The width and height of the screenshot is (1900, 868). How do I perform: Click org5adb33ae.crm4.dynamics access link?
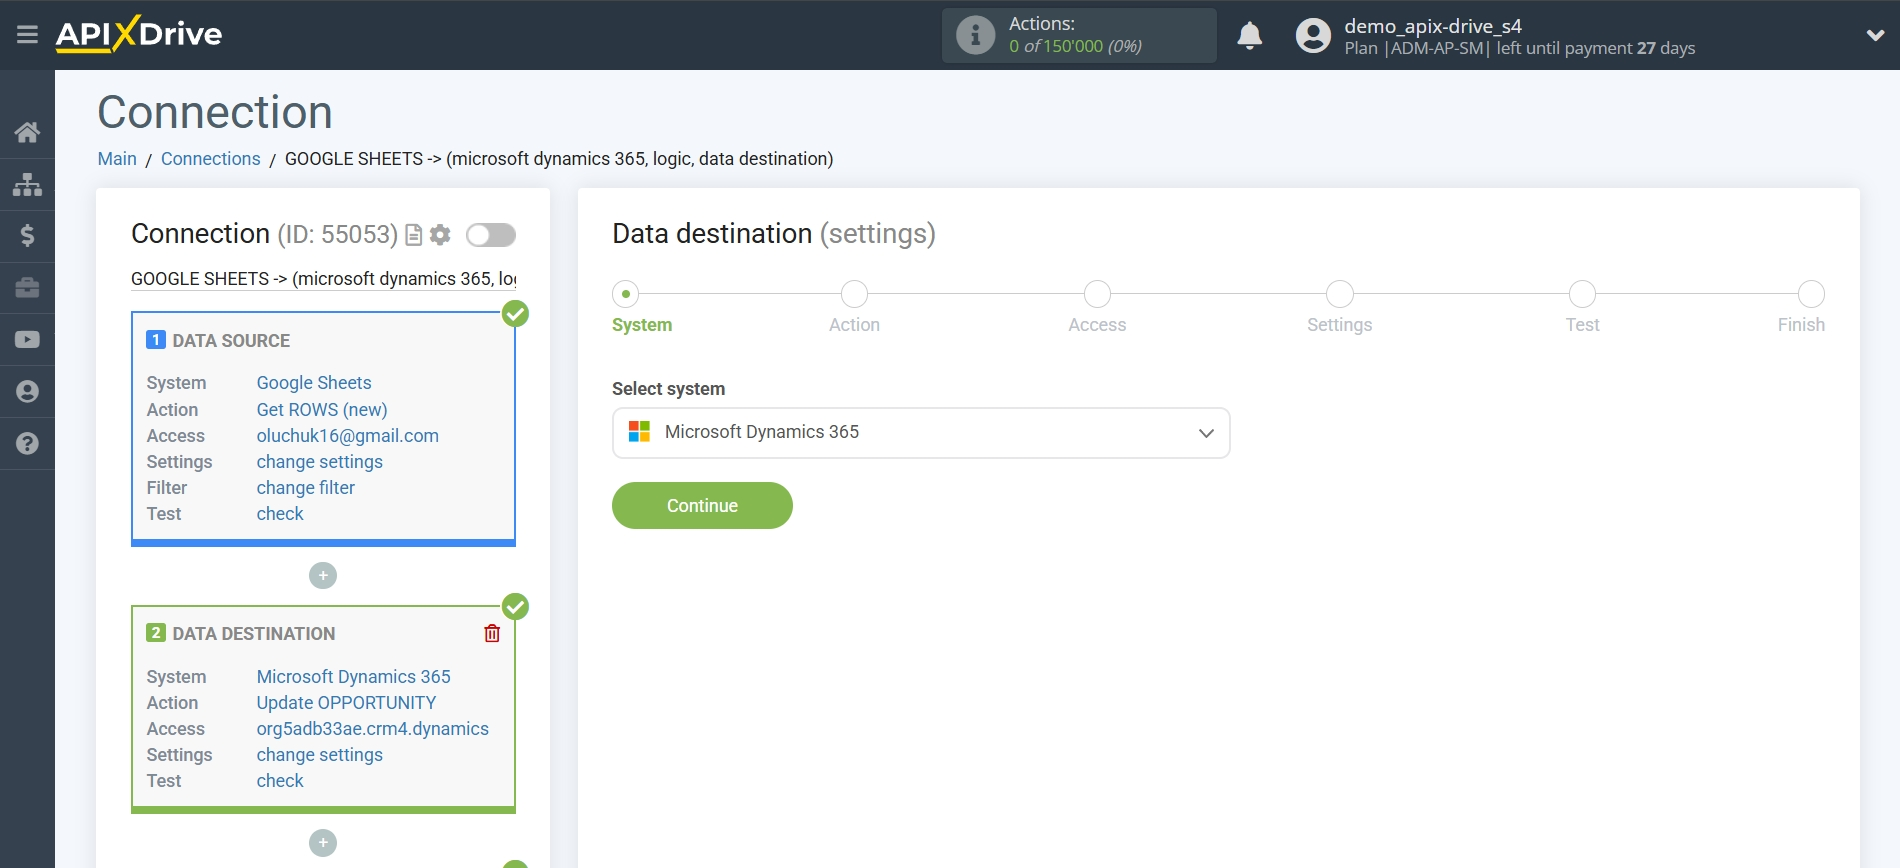coord(373,729)
